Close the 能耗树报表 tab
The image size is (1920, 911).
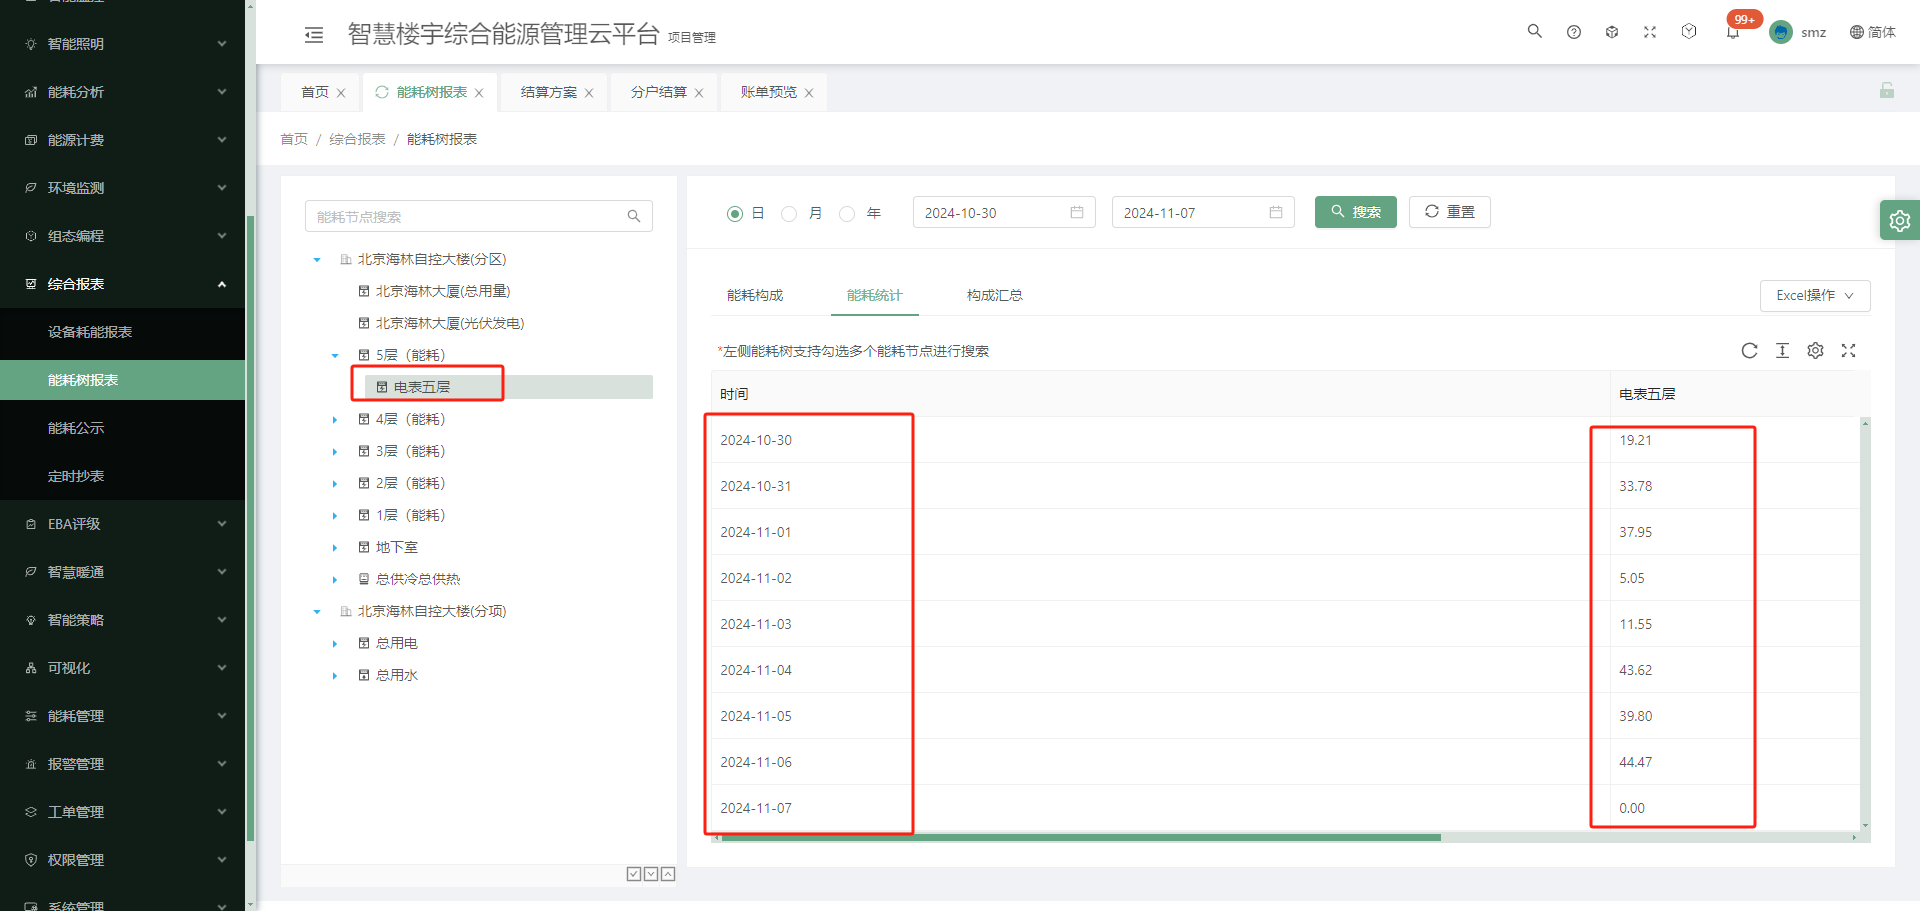click(x=479, y=93)
